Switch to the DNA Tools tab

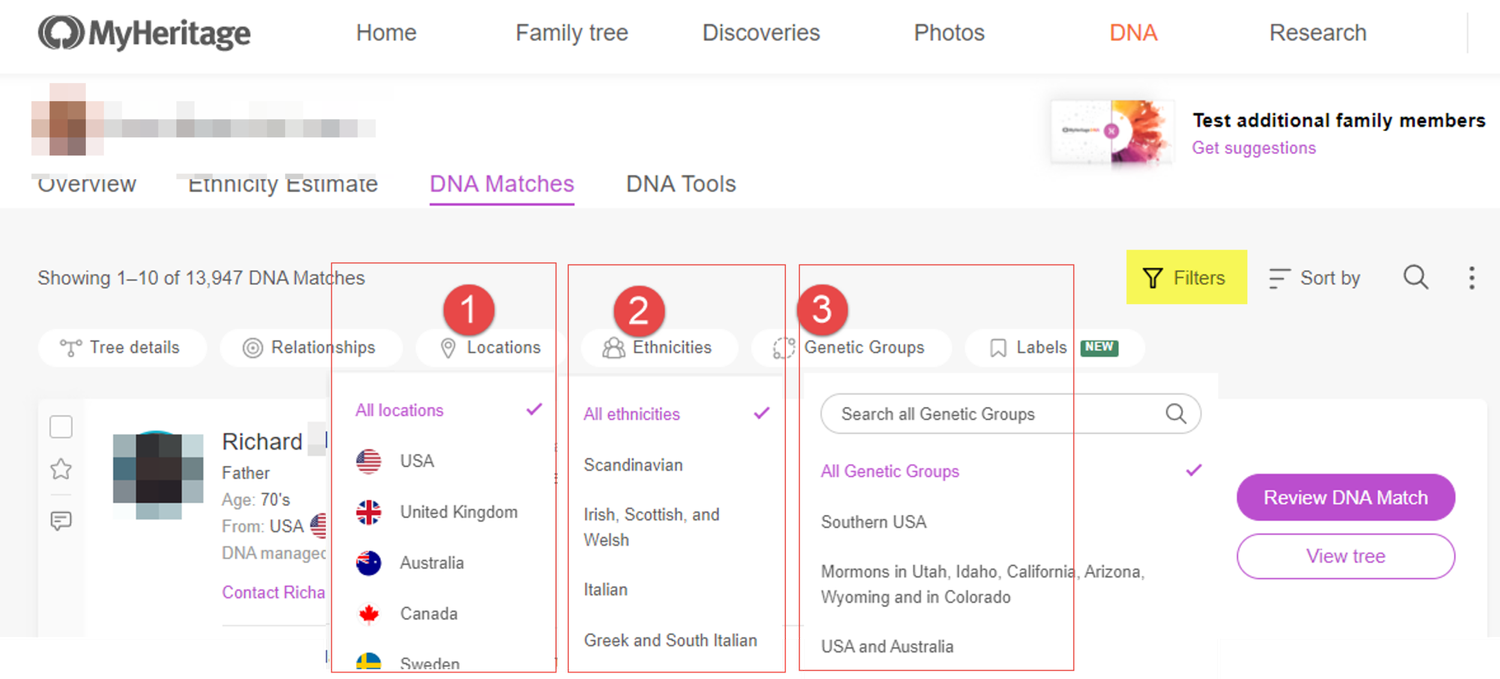coord(681,184)
